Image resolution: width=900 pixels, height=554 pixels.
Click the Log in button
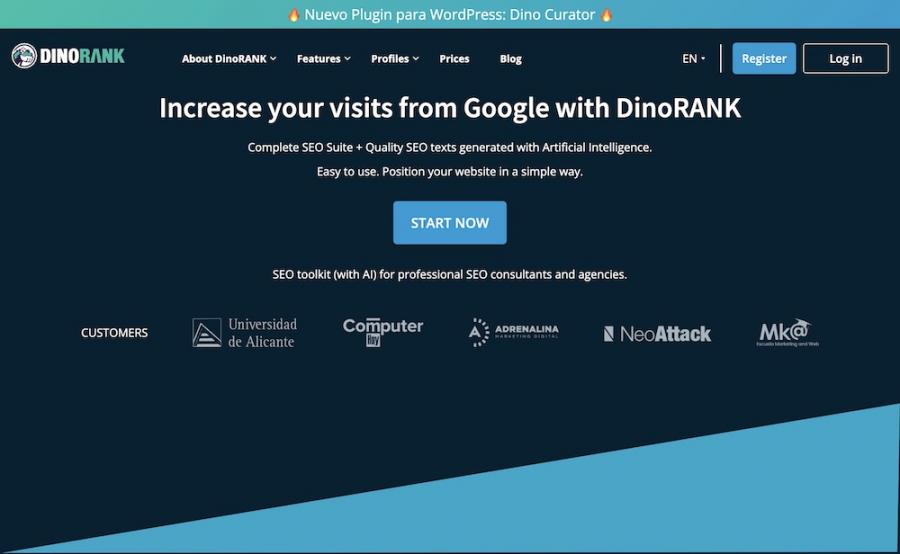(x=845, y=59)
